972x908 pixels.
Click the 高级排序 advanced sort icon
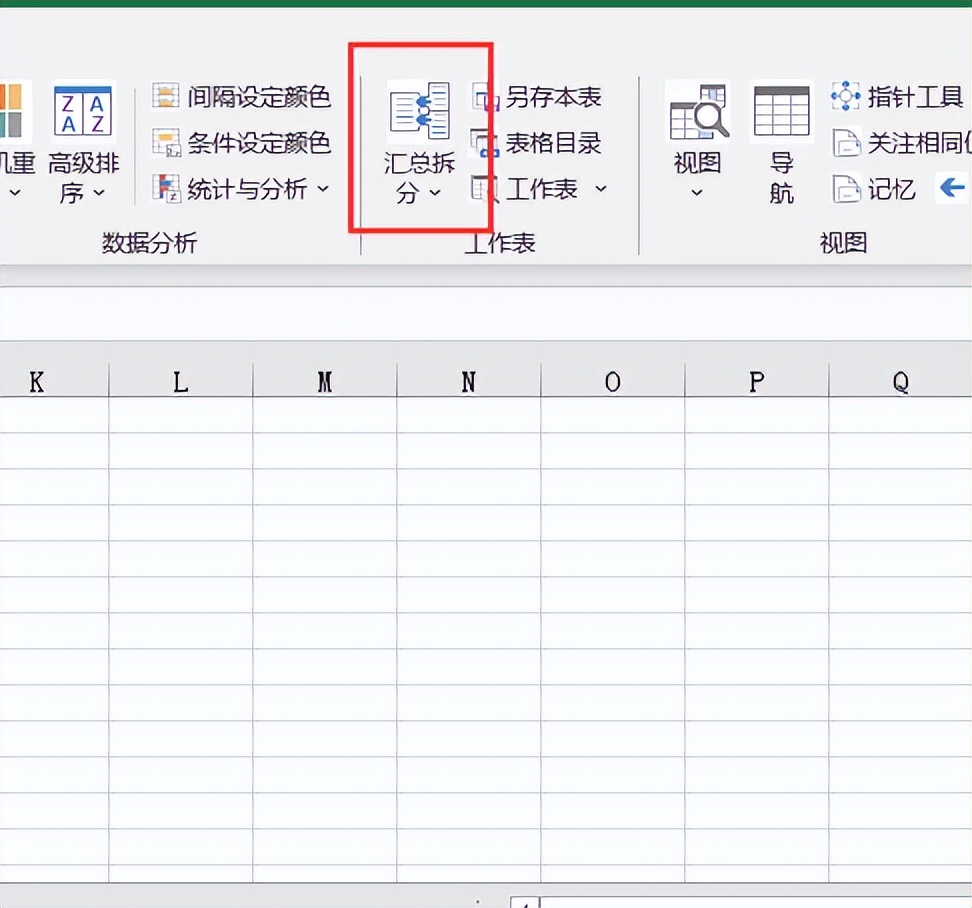(x=83, y=110)
